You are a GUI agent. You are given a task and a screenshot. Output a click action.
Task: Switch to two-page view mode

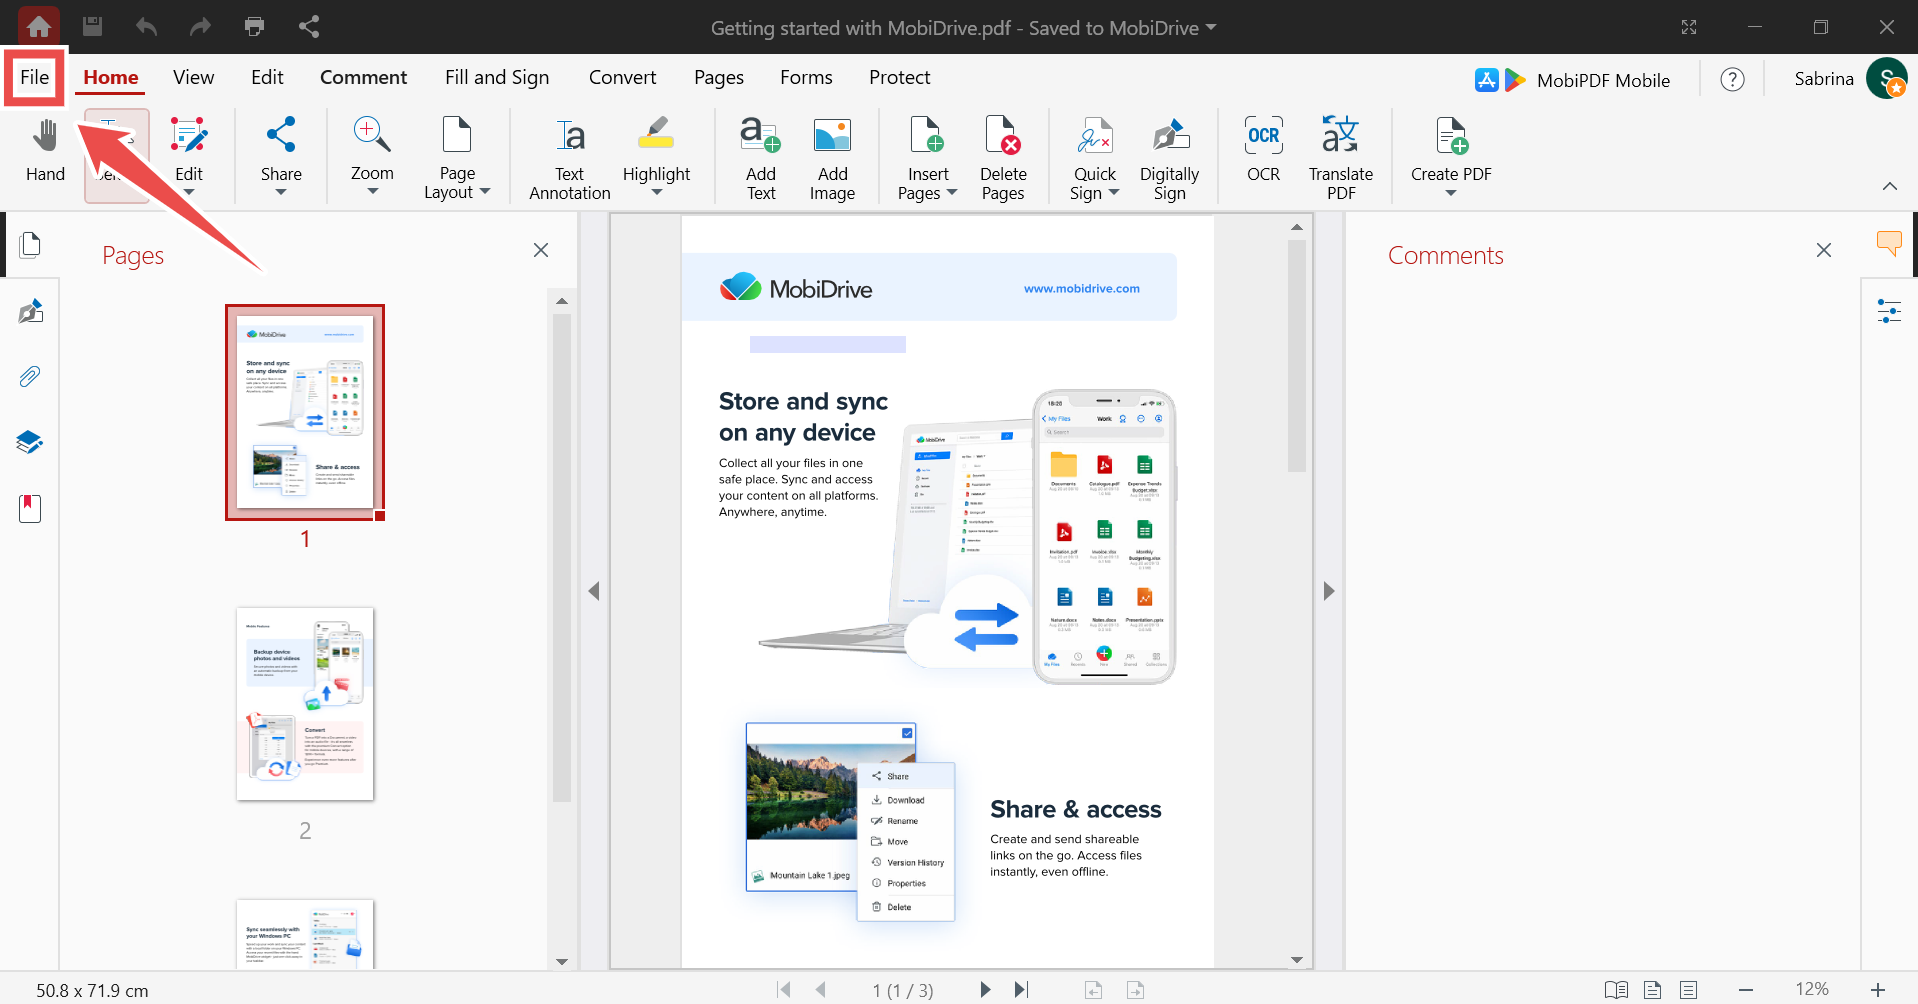click(1616, 990)
